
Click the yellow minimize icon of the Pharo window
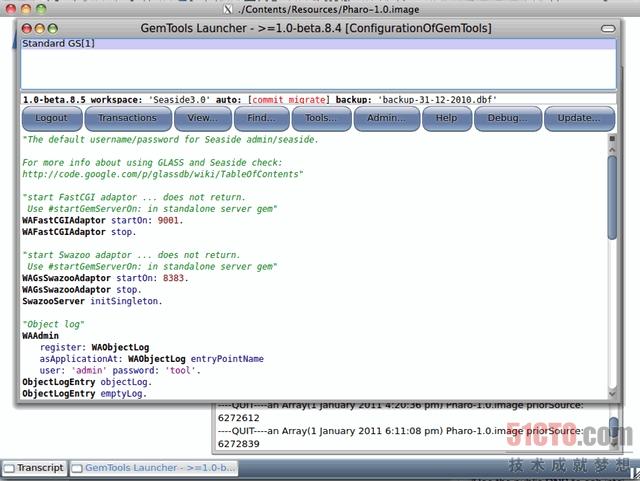26,9
